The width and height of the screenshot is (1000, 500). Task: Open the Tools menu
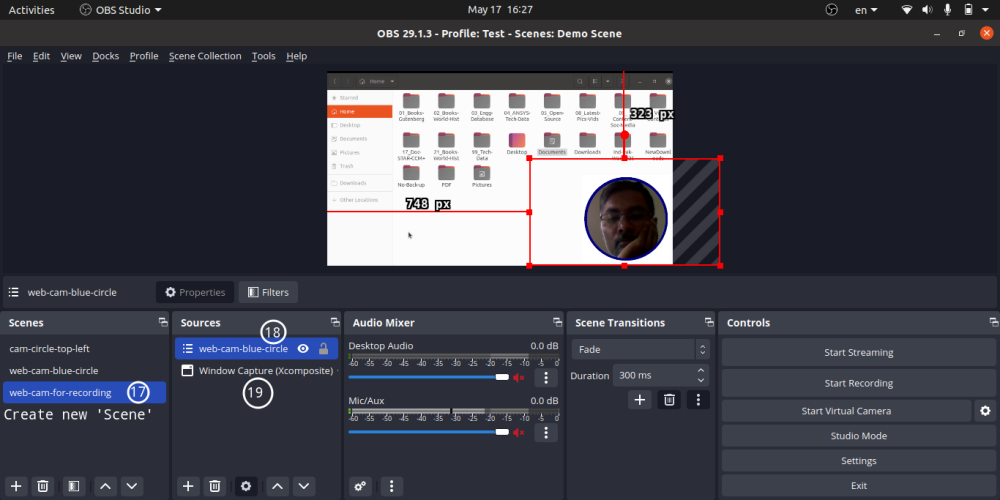[263, 56]
